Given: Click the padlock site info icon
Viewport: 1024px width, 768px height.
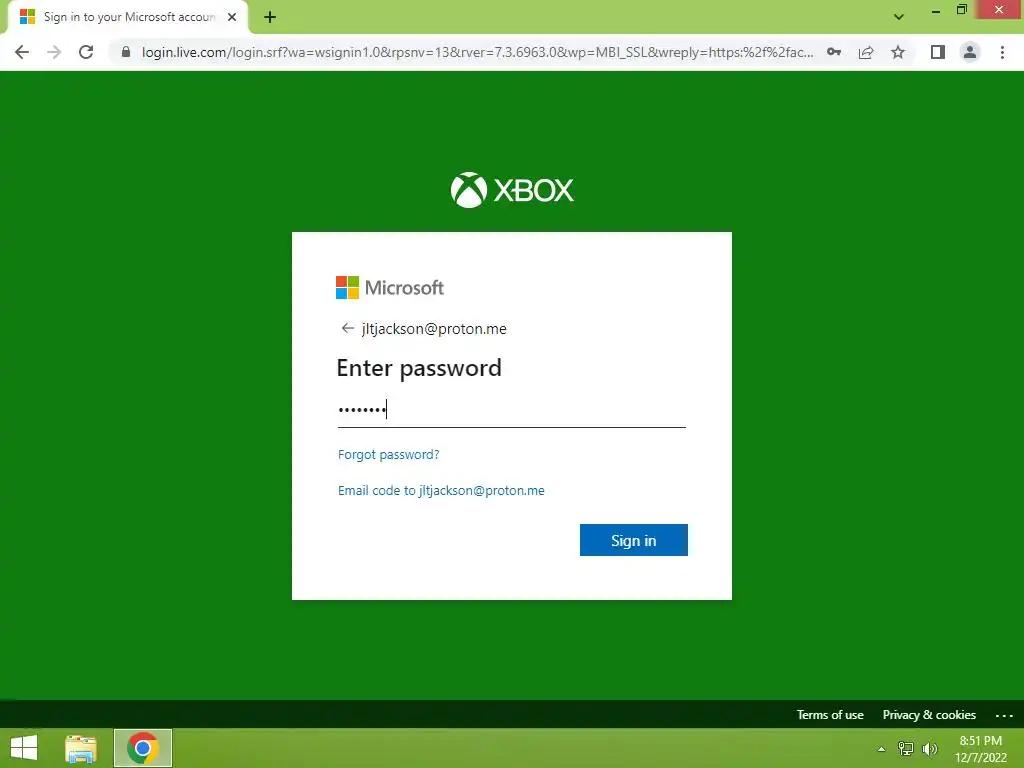Looking at the screenshot, I should 126,52.
